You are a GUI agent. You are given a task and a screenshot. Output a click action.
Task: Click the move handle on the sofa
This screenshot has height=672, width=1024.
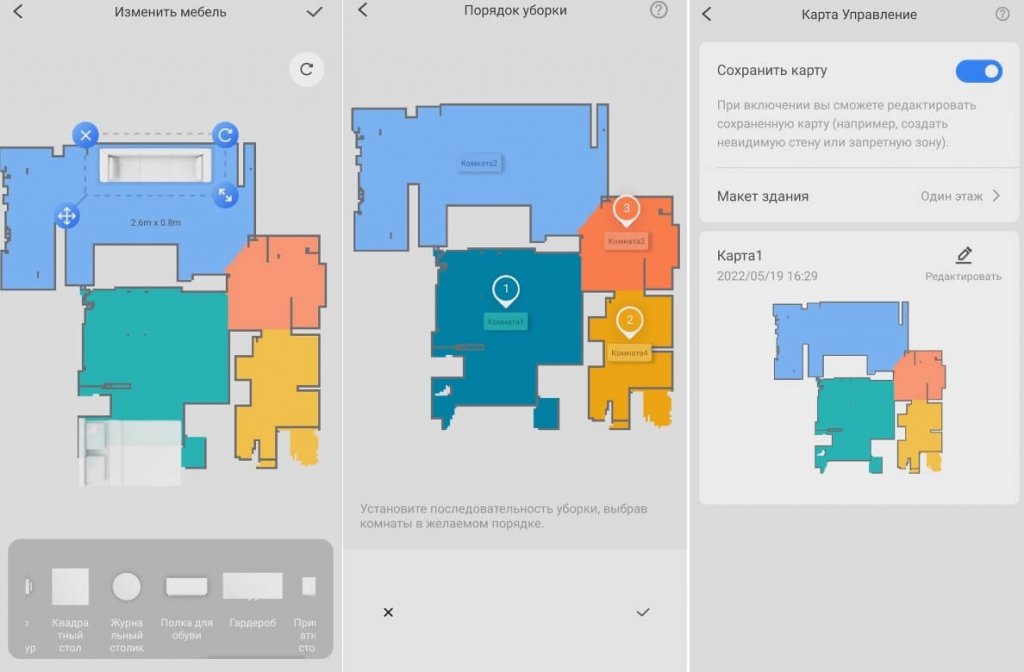67,215
